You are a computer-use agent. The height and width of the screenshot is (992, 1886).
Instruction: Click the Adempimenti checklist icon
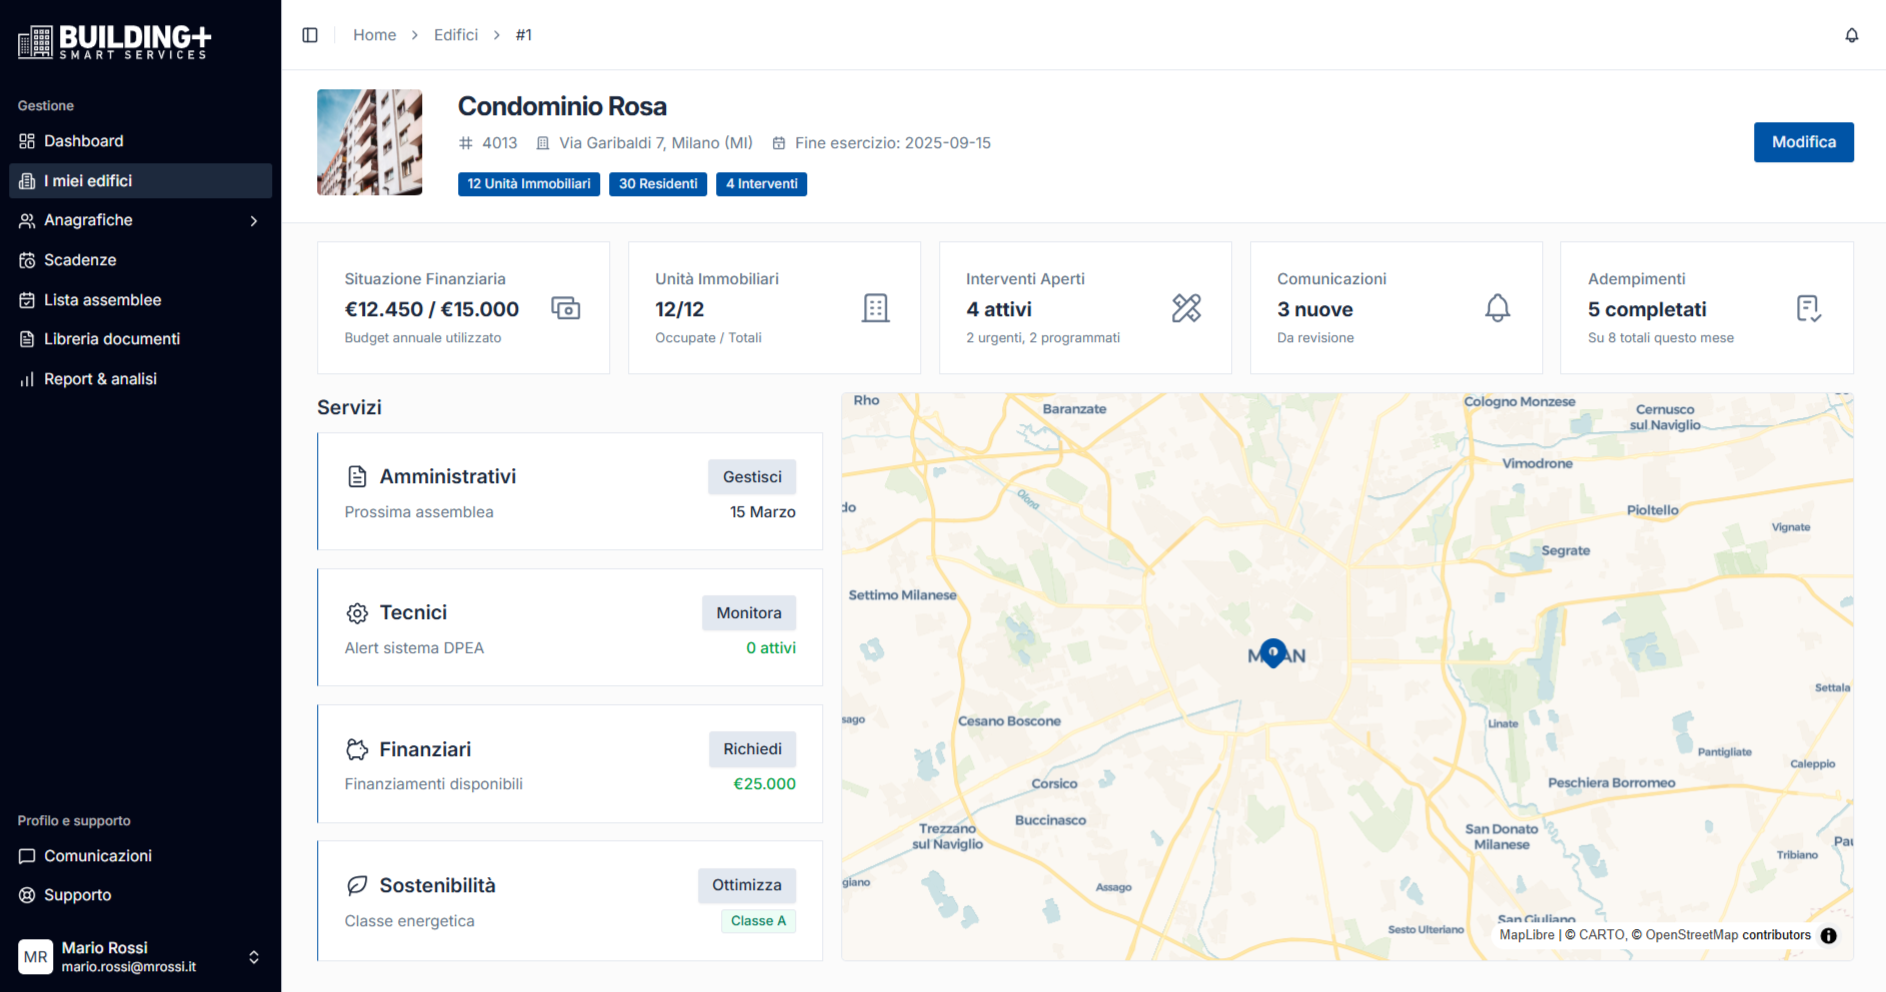[x=1808, y=308]
